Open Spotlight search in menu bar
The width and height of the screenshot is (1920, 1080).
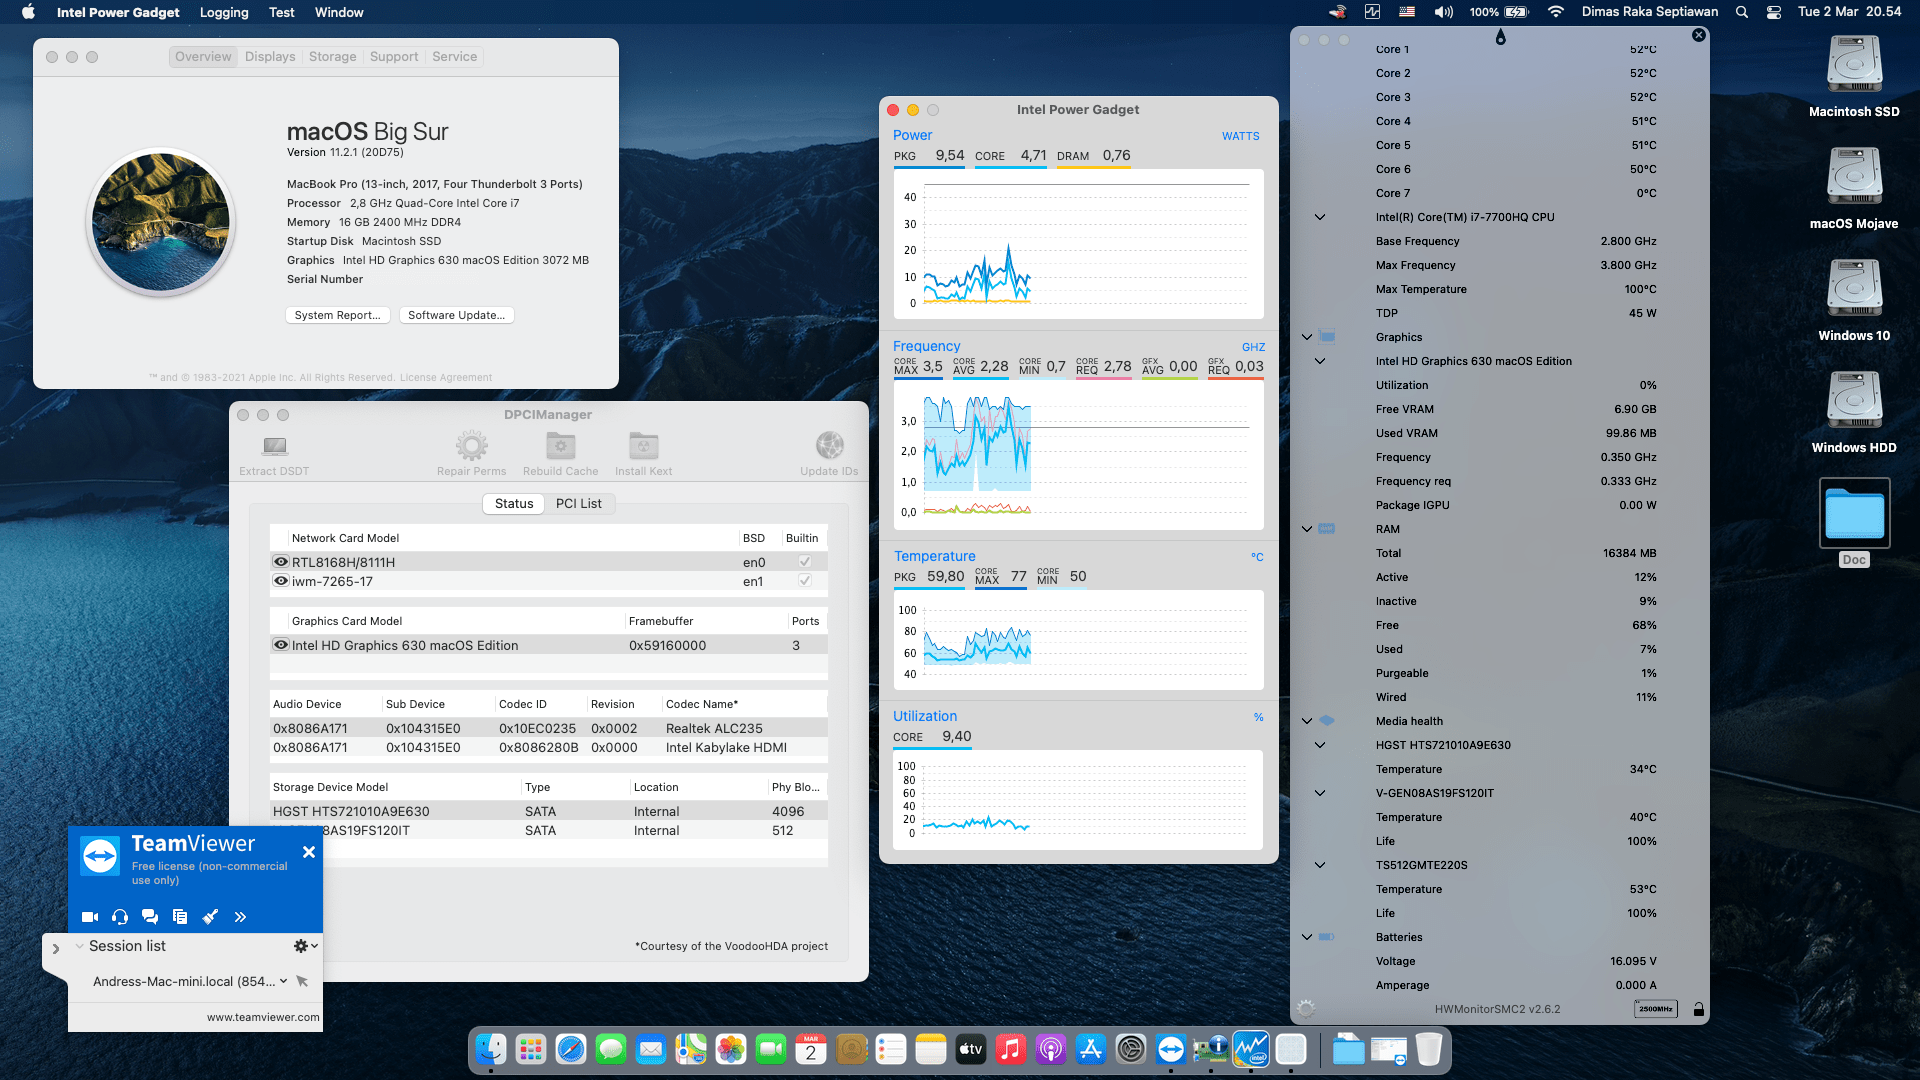(1742, 12)
